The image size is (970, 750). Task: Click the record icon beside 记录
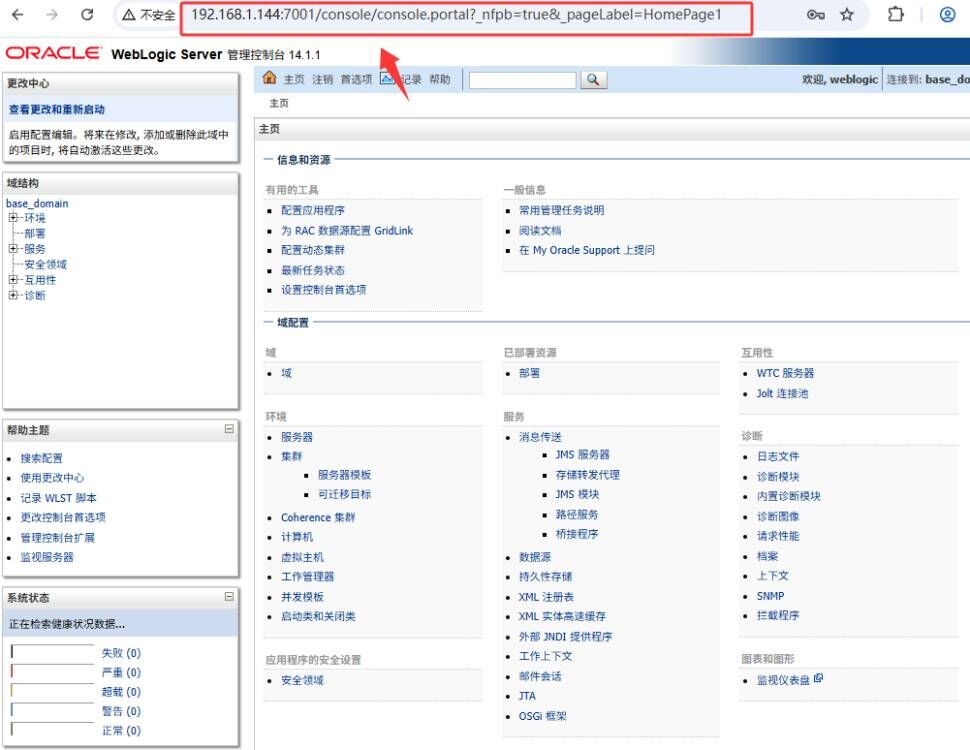387,79
